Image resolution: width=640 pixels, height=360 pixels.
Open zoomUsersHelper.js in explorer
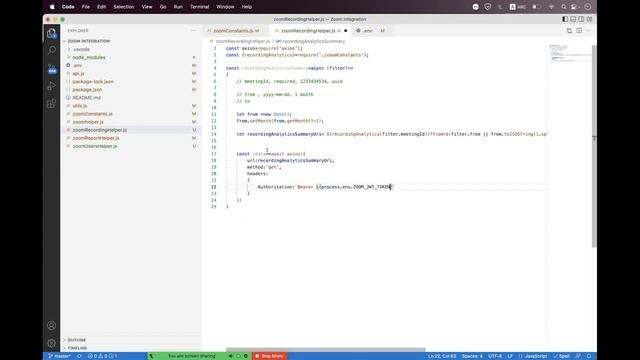point(95,146)
